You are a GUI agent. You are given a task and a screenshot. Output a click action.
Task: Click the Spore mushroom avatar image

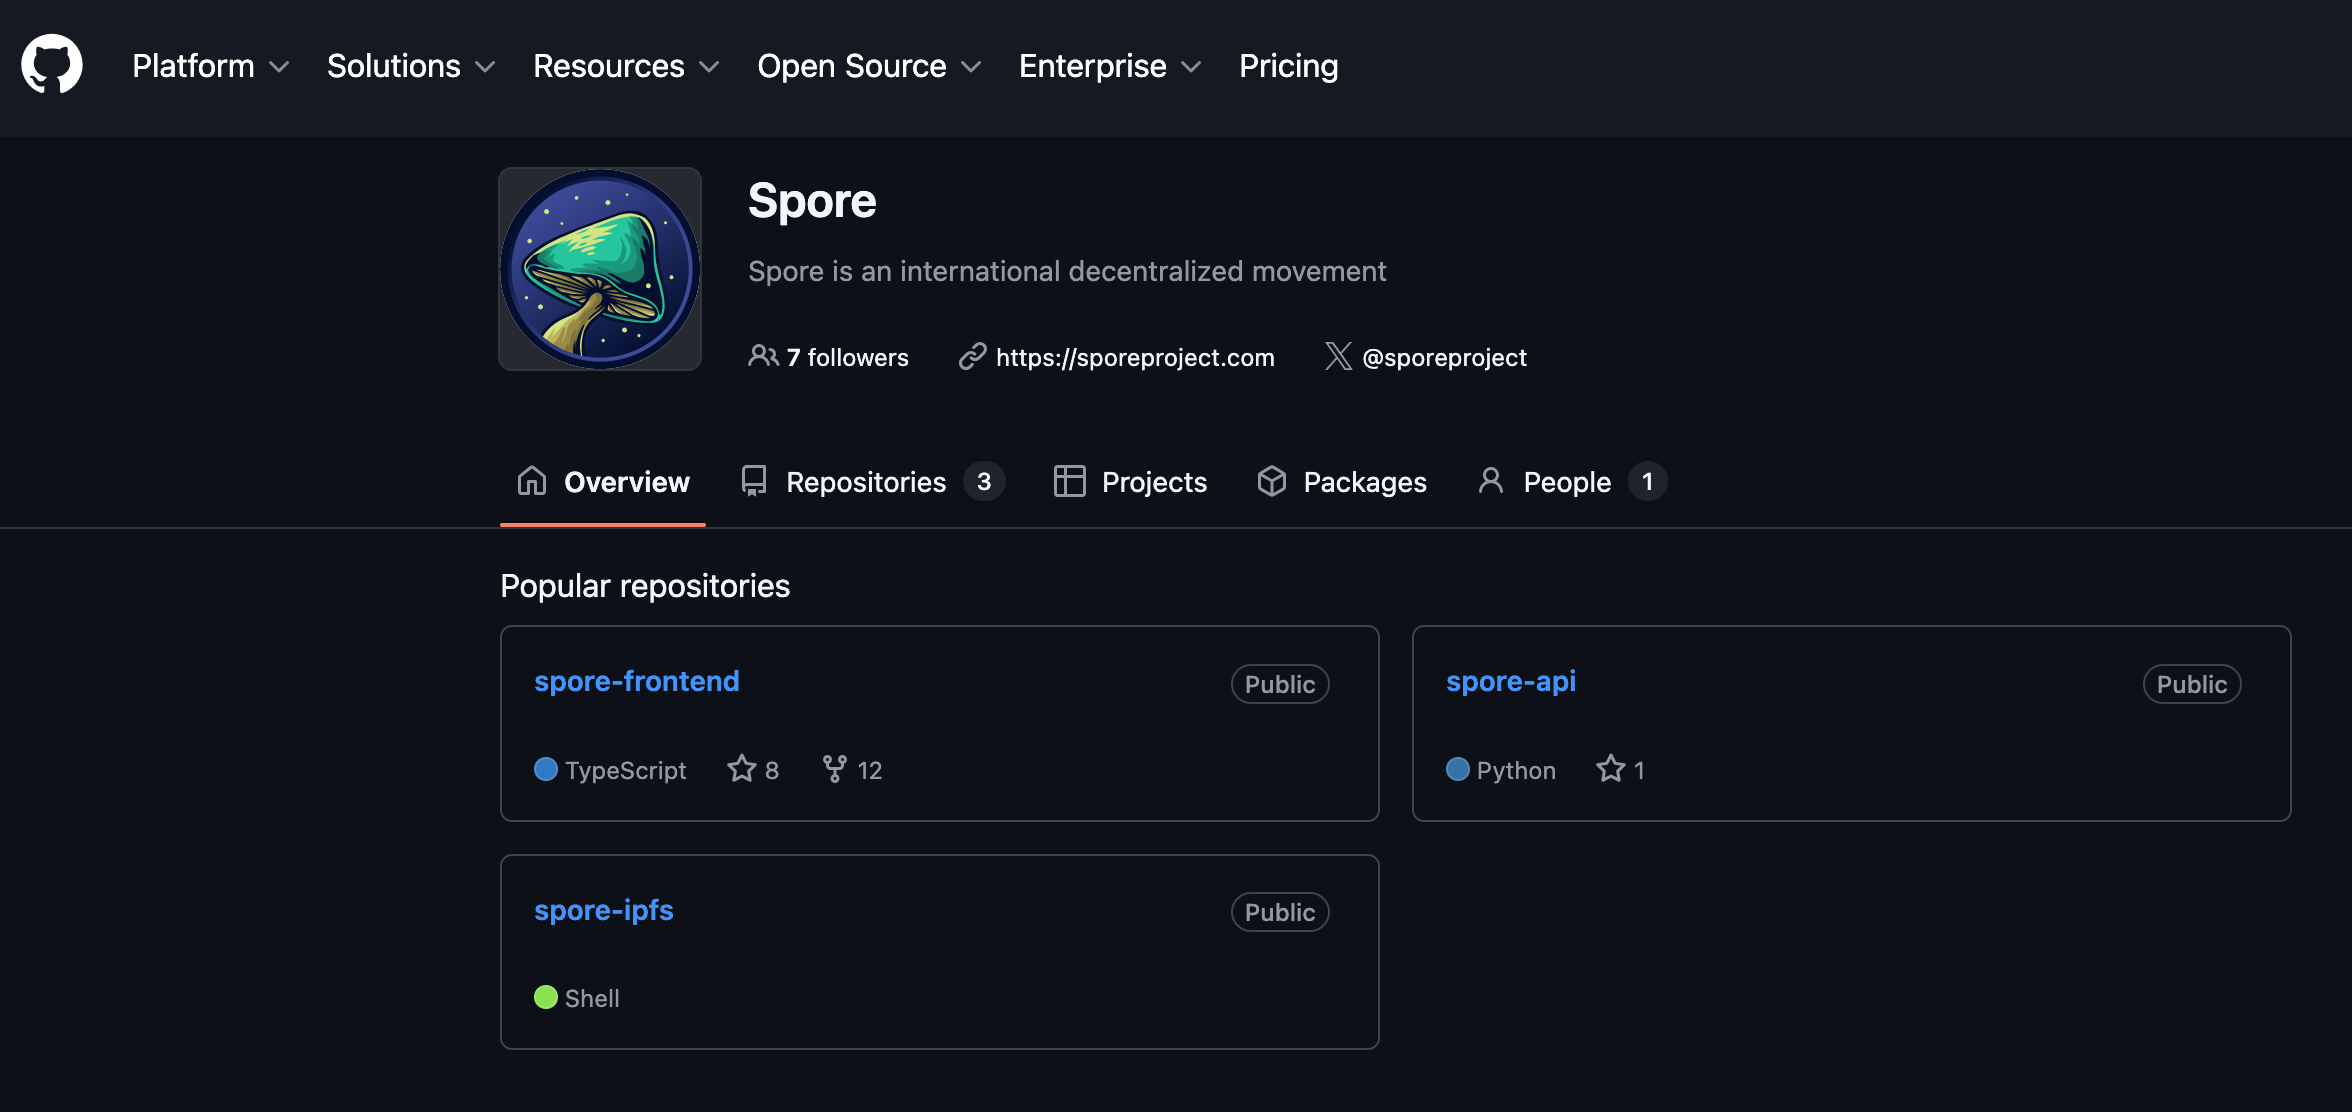[x=600, y=269]
